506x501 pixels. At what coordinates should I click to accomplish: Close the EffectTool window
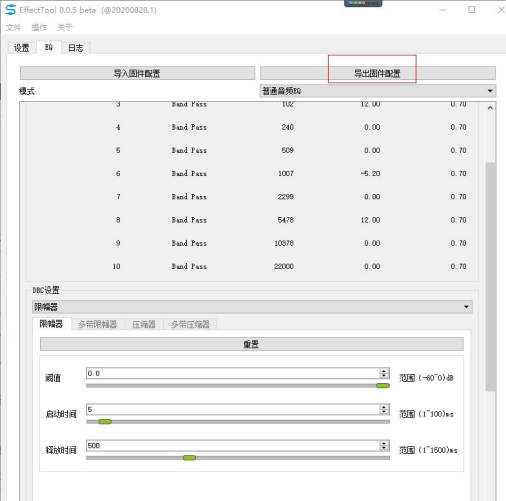(x=501, y=10)
